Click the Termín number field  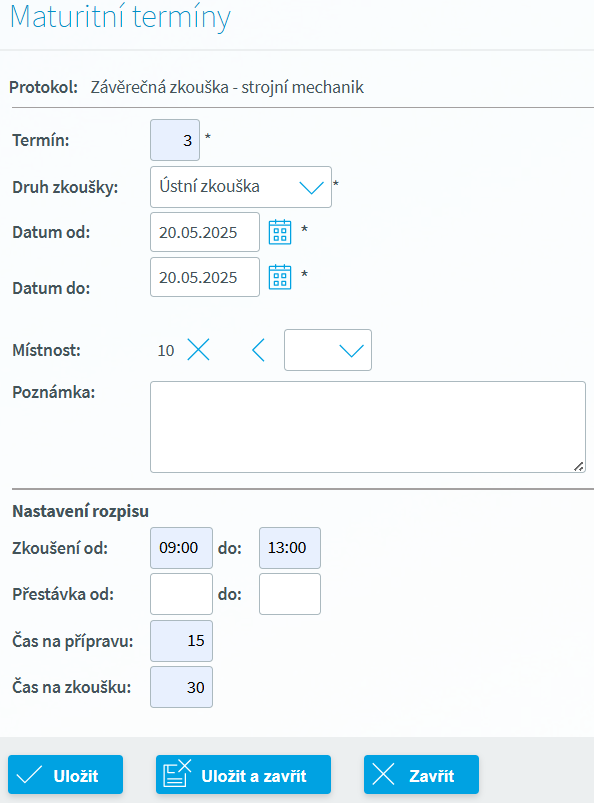point(175,140)
